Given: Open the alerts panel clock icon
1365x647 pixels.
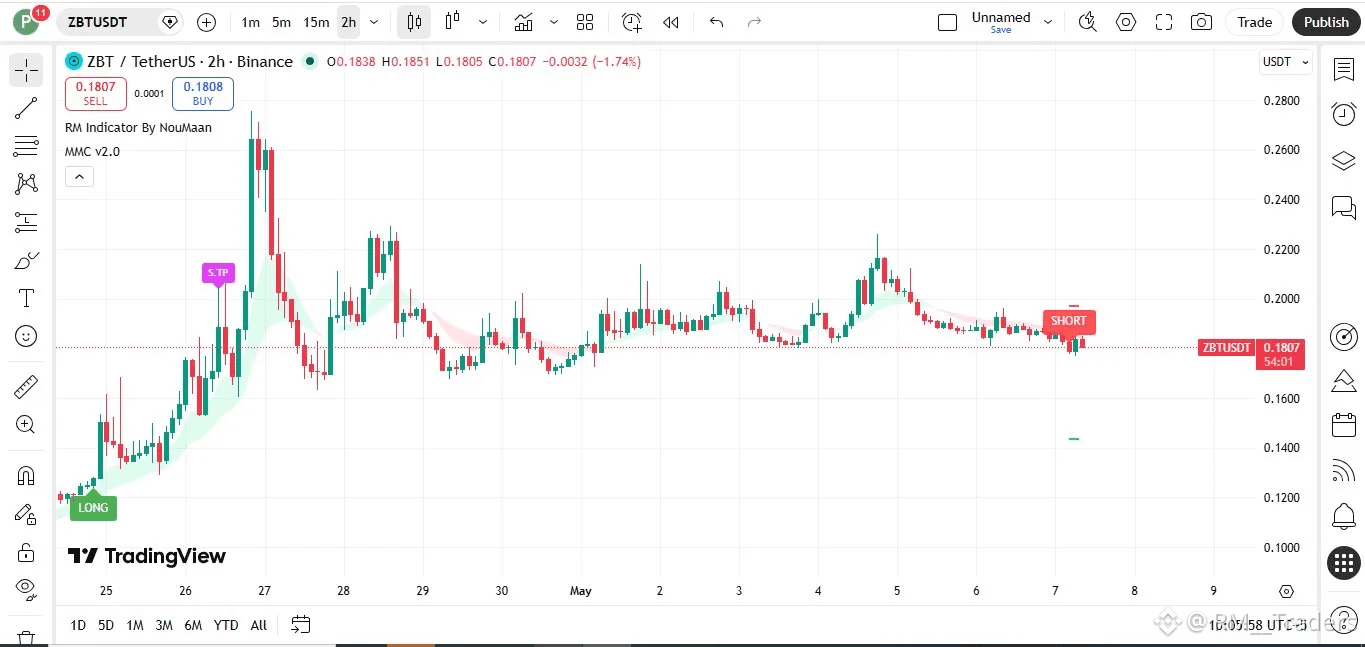Looking at the screenshot, I should [x=1344, y=114].
